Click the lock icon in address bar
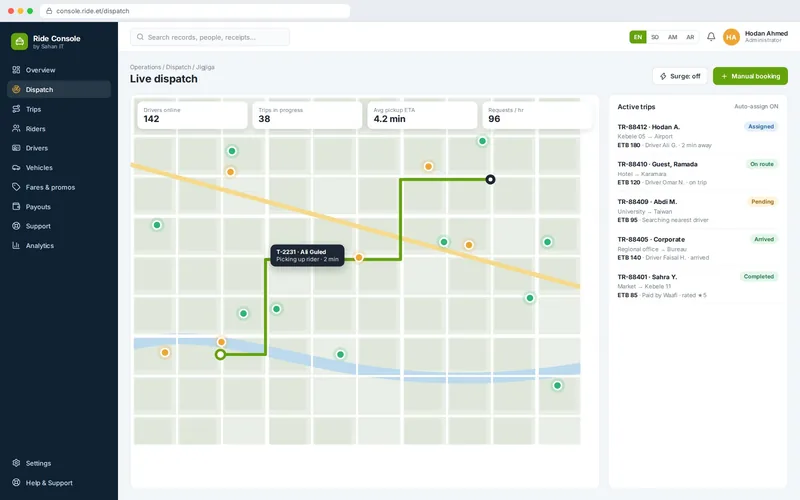The width and height of the screenshot is (800, 500). (x=49, y=11)
